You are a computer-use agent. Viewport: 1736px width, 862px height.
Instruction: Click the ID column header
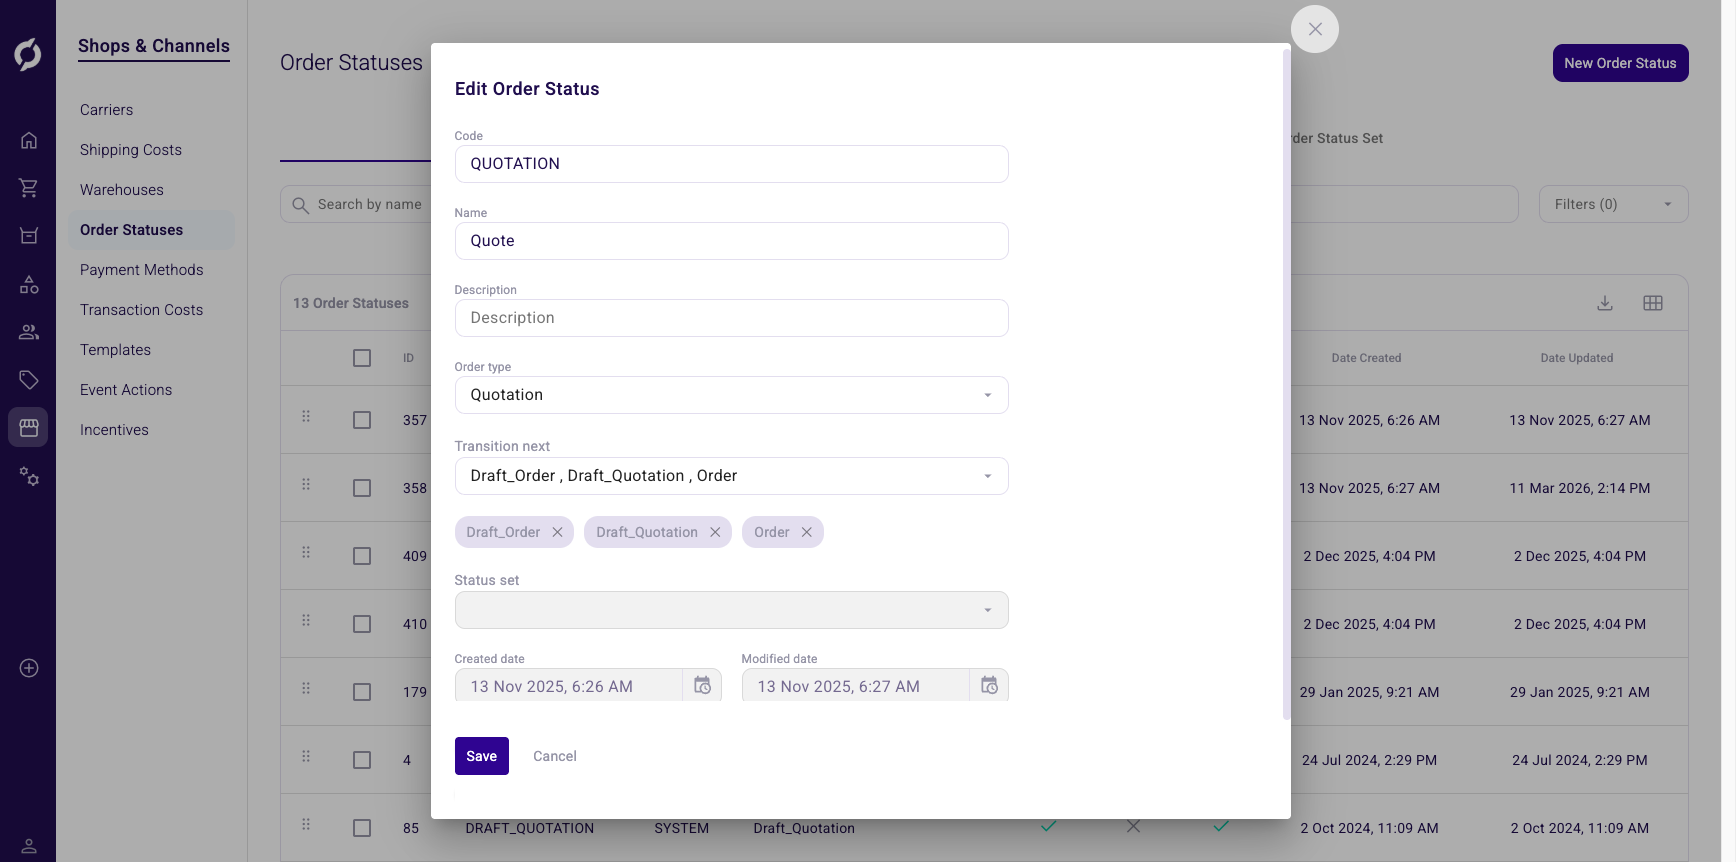(408, 358)
